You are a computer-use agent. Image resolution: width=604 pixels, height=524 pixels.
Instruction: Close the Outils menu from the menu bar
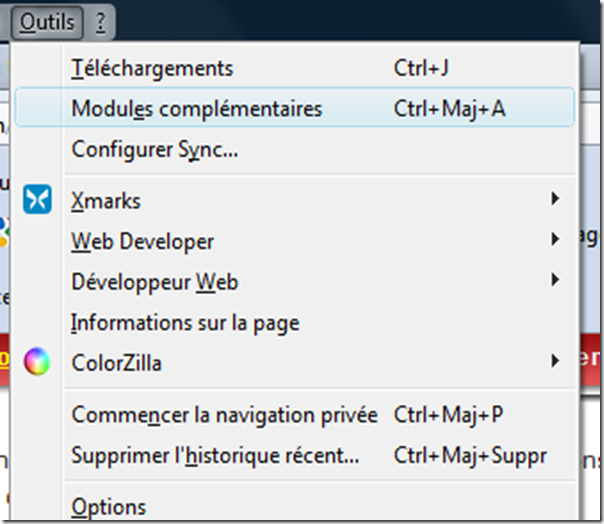[46, 21]
